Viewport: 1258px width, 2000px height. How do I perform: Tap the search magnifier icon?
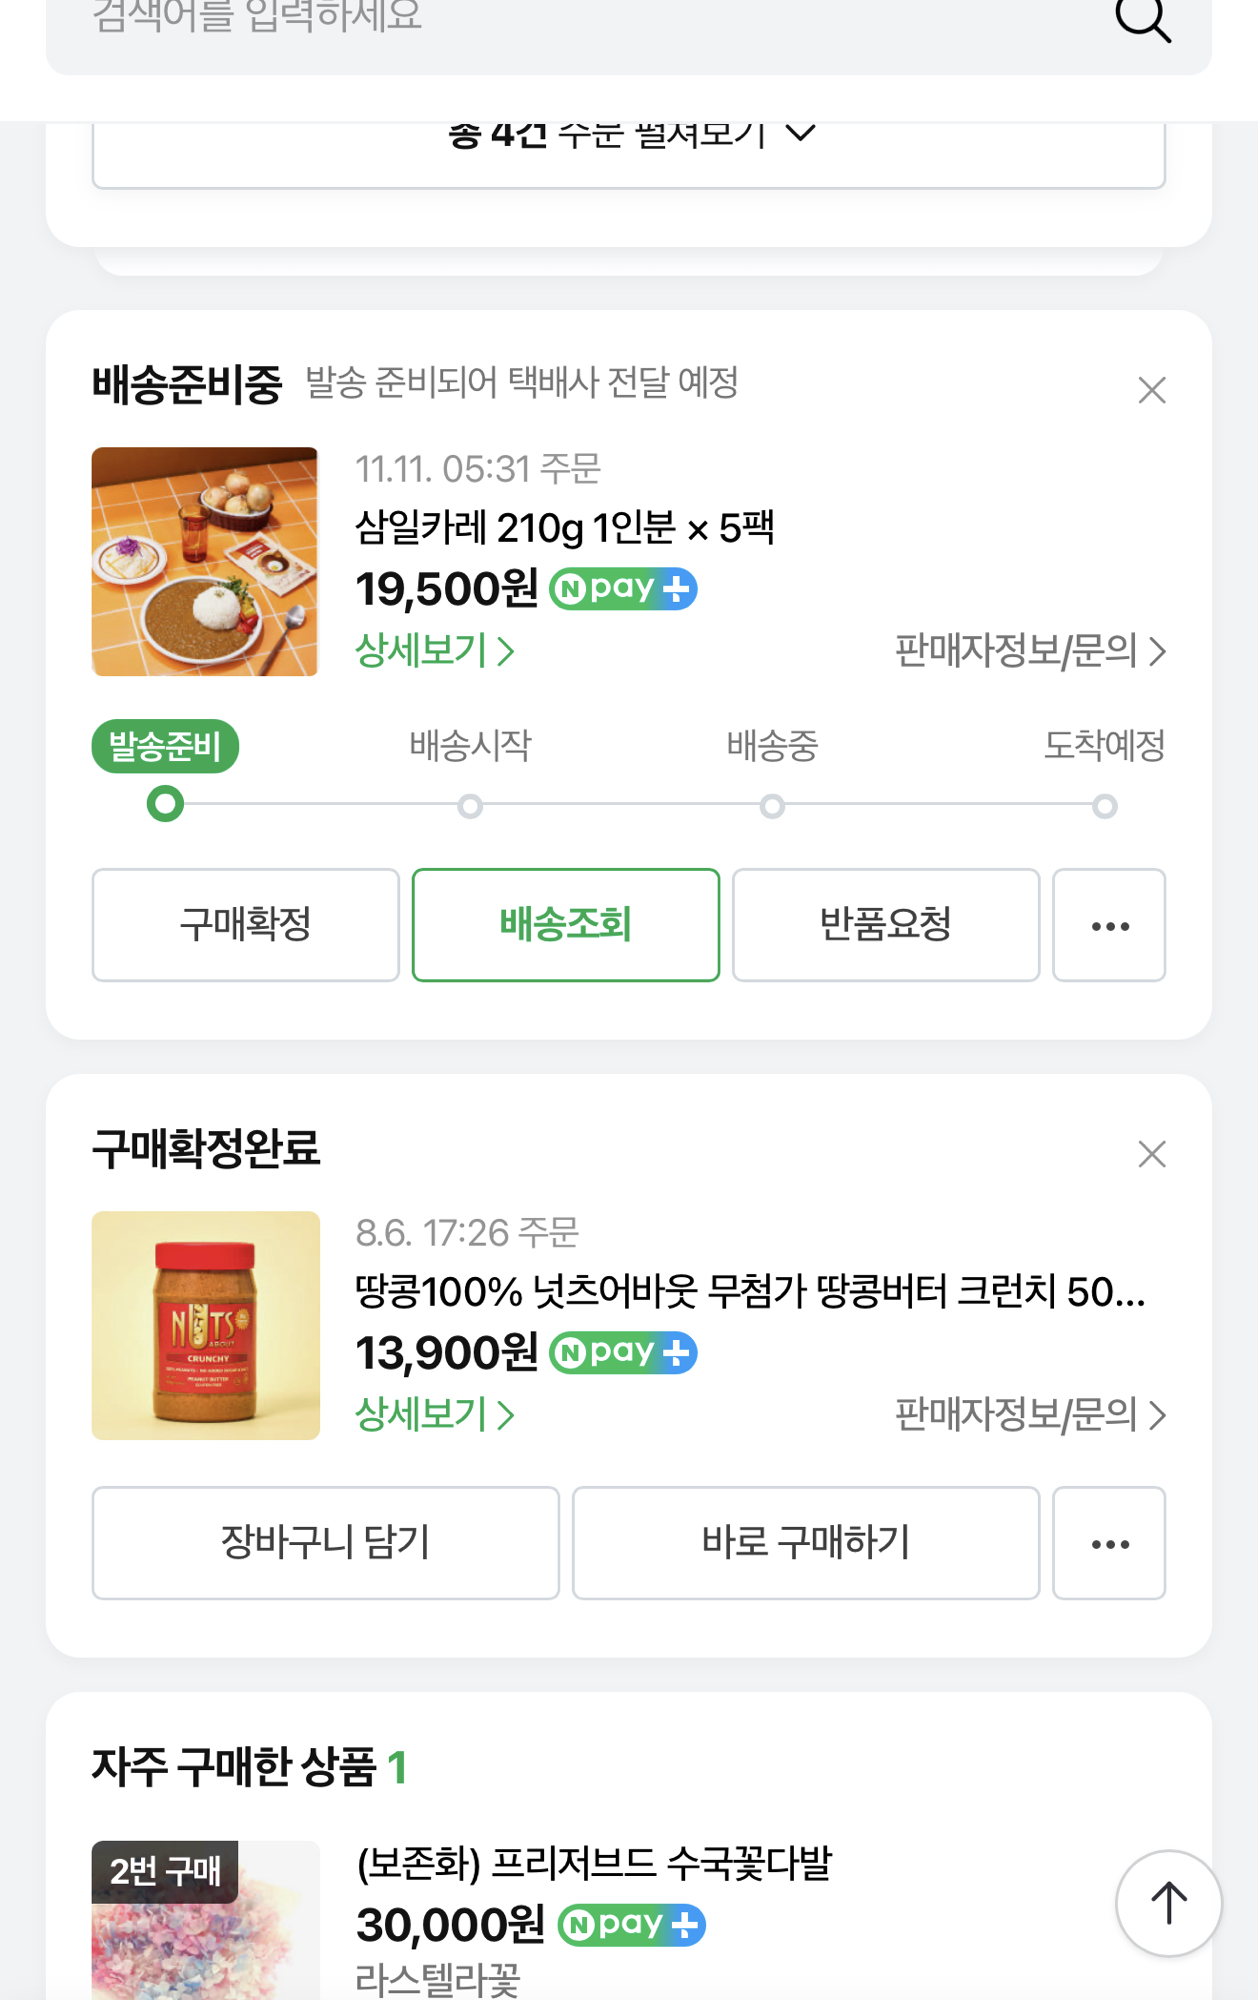1142,20
